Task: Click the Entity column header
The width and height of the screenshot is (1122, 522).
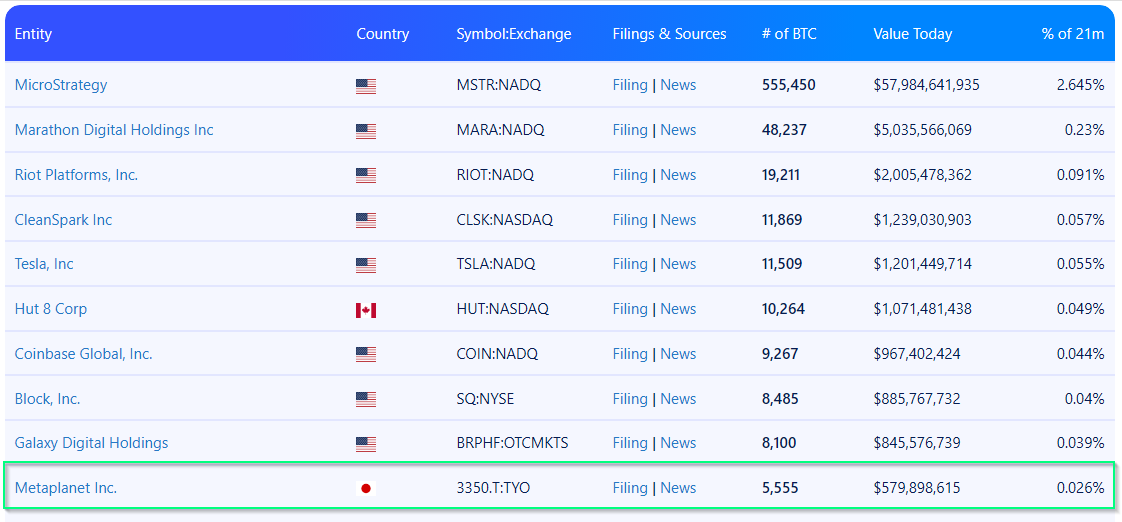Action: pyautogui.click(x=33, y=34)
